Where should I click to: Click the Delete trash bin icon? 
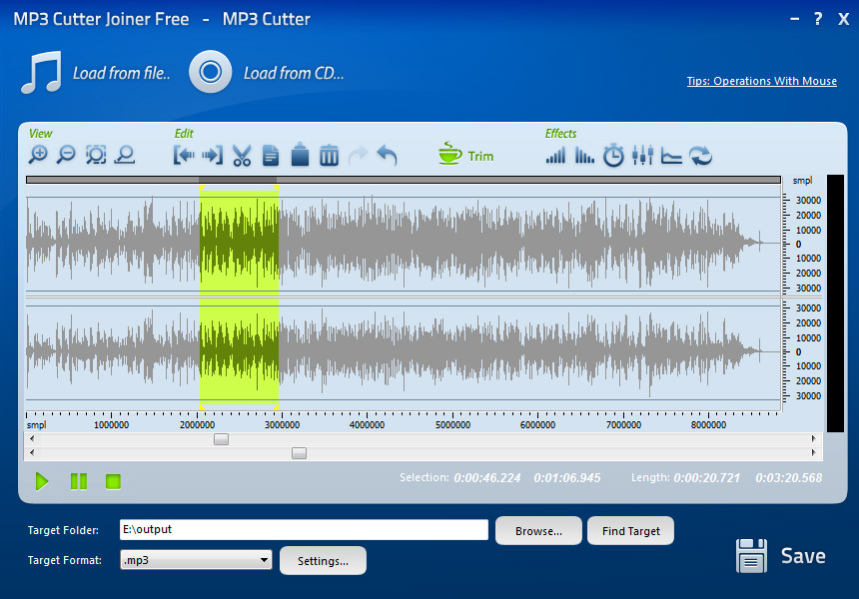pyautogui.click(x=329, y=156)
